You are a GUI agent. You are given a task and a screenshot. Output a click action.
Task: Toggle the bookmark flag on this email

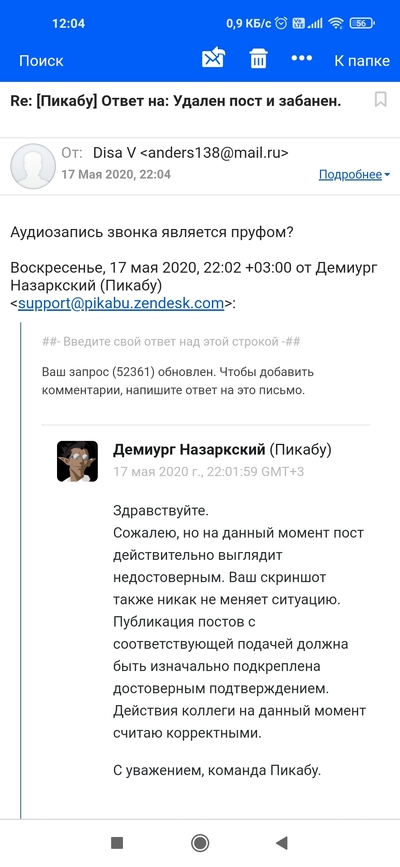(x=381, y=100)
